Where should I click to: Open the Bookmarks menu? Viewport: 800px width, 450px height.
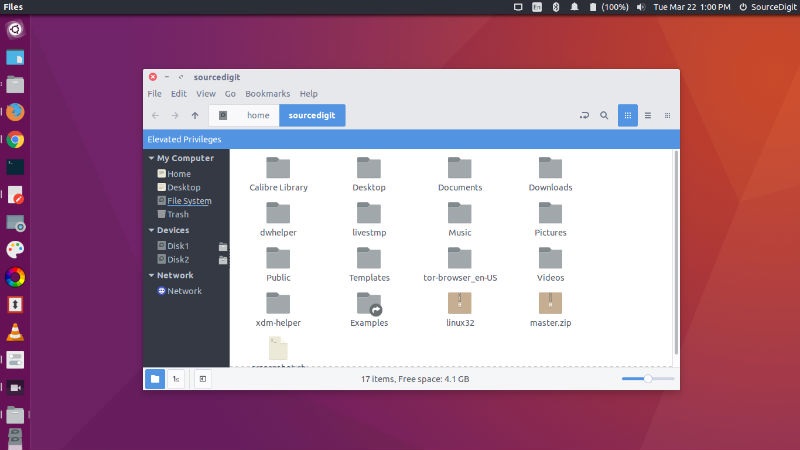click(x=267, y=94)
